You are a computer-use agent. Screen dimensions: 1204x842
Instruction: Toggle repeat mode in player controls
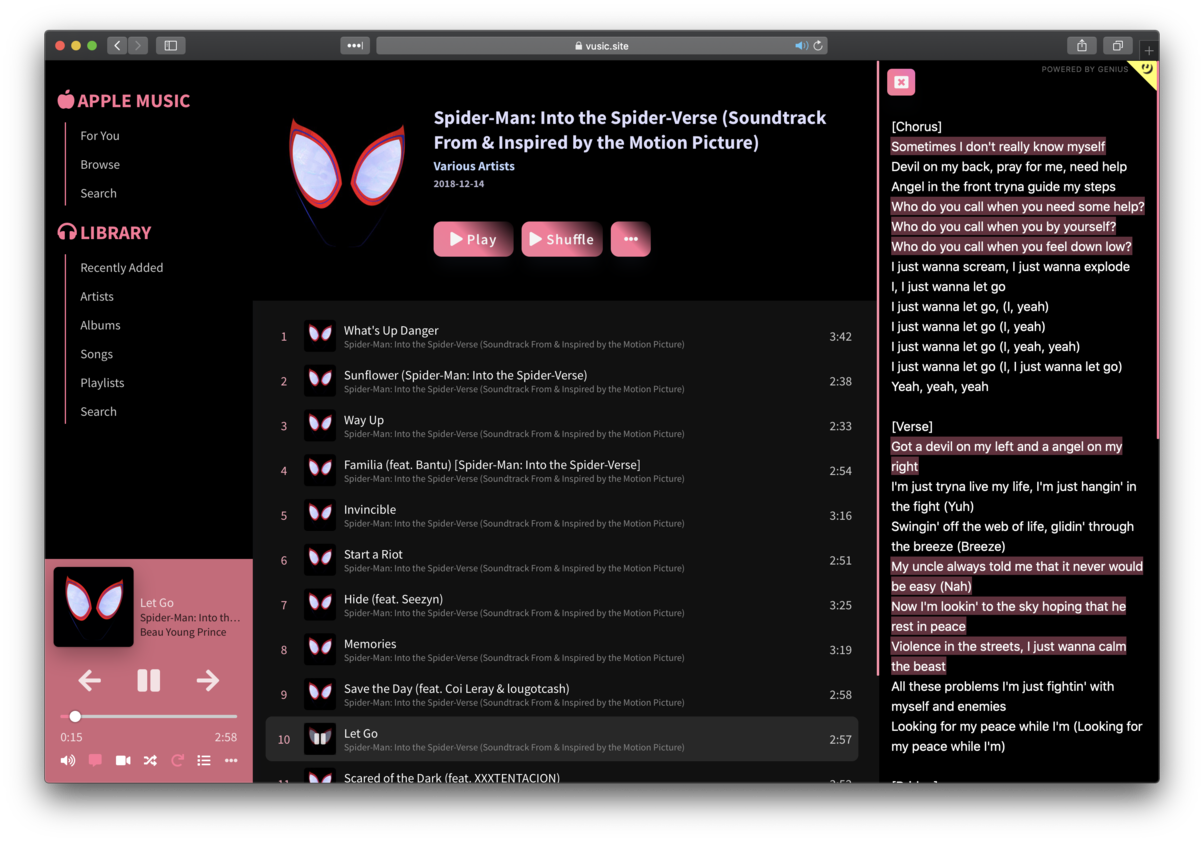pyautogui.click(x=177, y=761)
